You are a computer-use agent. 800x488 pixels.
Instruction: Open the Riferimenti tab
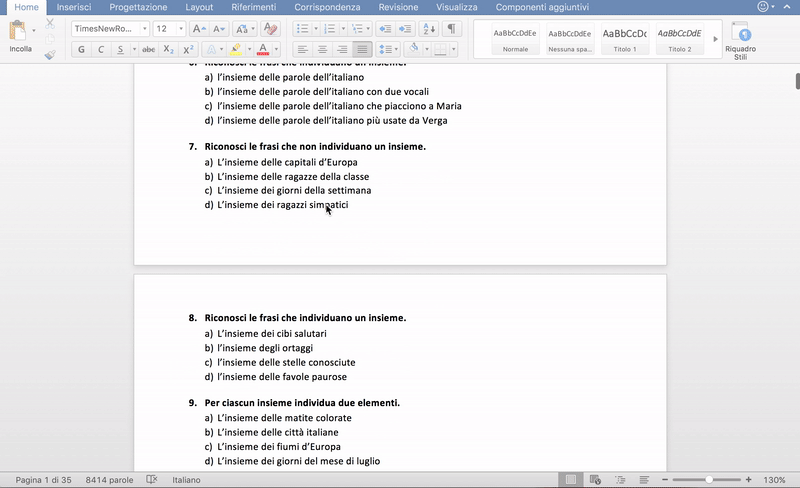(x=254, y=7)
